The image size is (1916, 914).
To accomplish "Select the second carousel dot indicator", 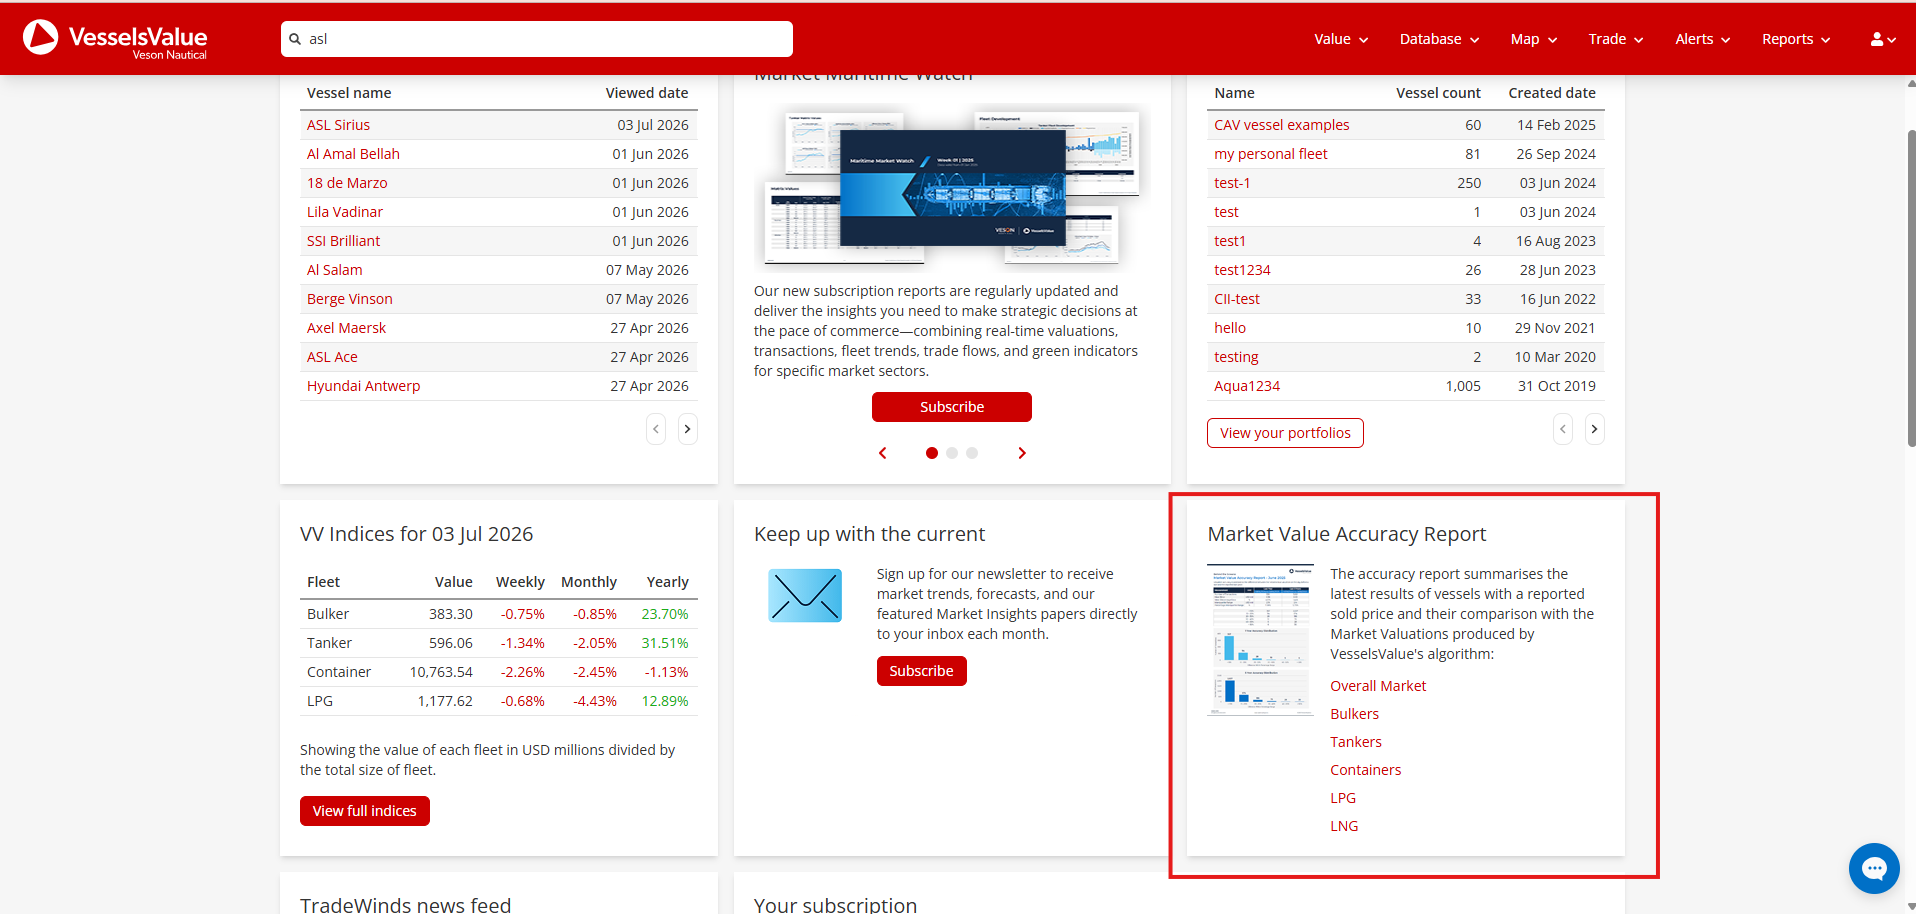I will coord(952,453).
